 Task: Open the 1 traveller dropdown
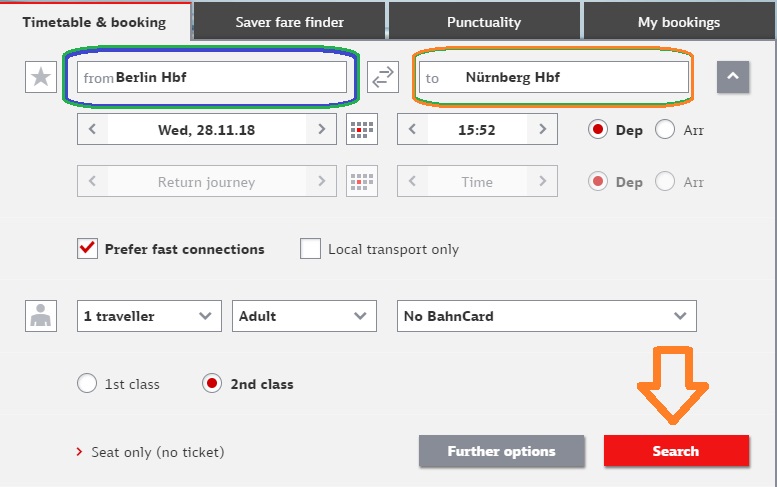tap(149, 316)
